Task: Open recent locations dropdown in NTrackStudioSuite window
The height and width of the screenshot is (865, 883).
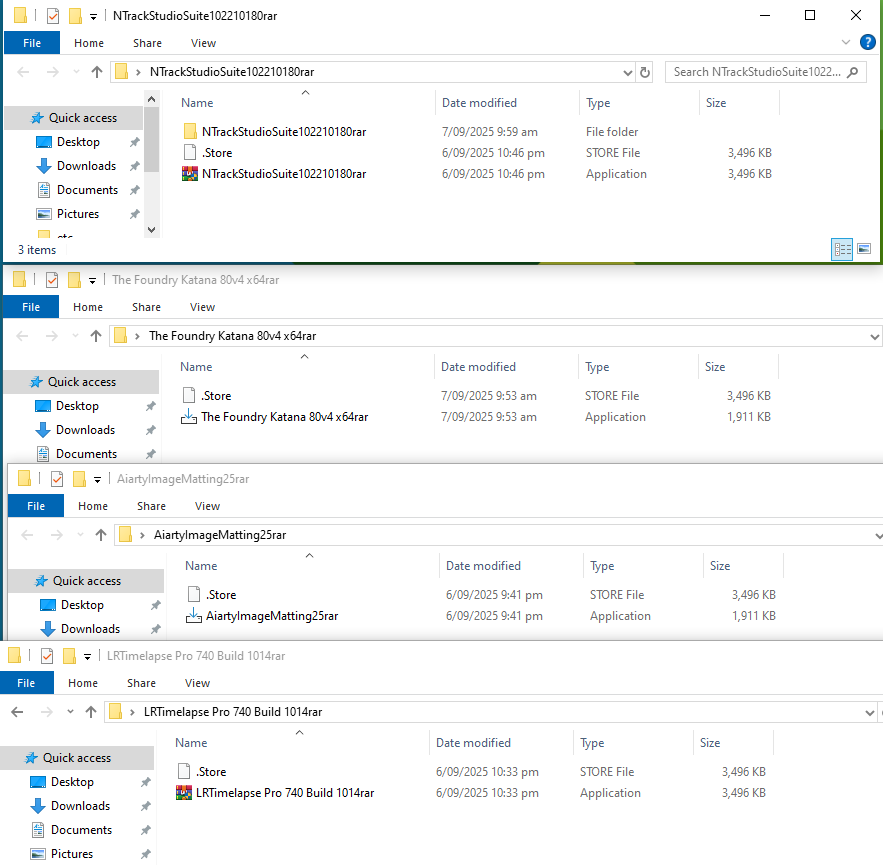Action: tap(76, 72)
